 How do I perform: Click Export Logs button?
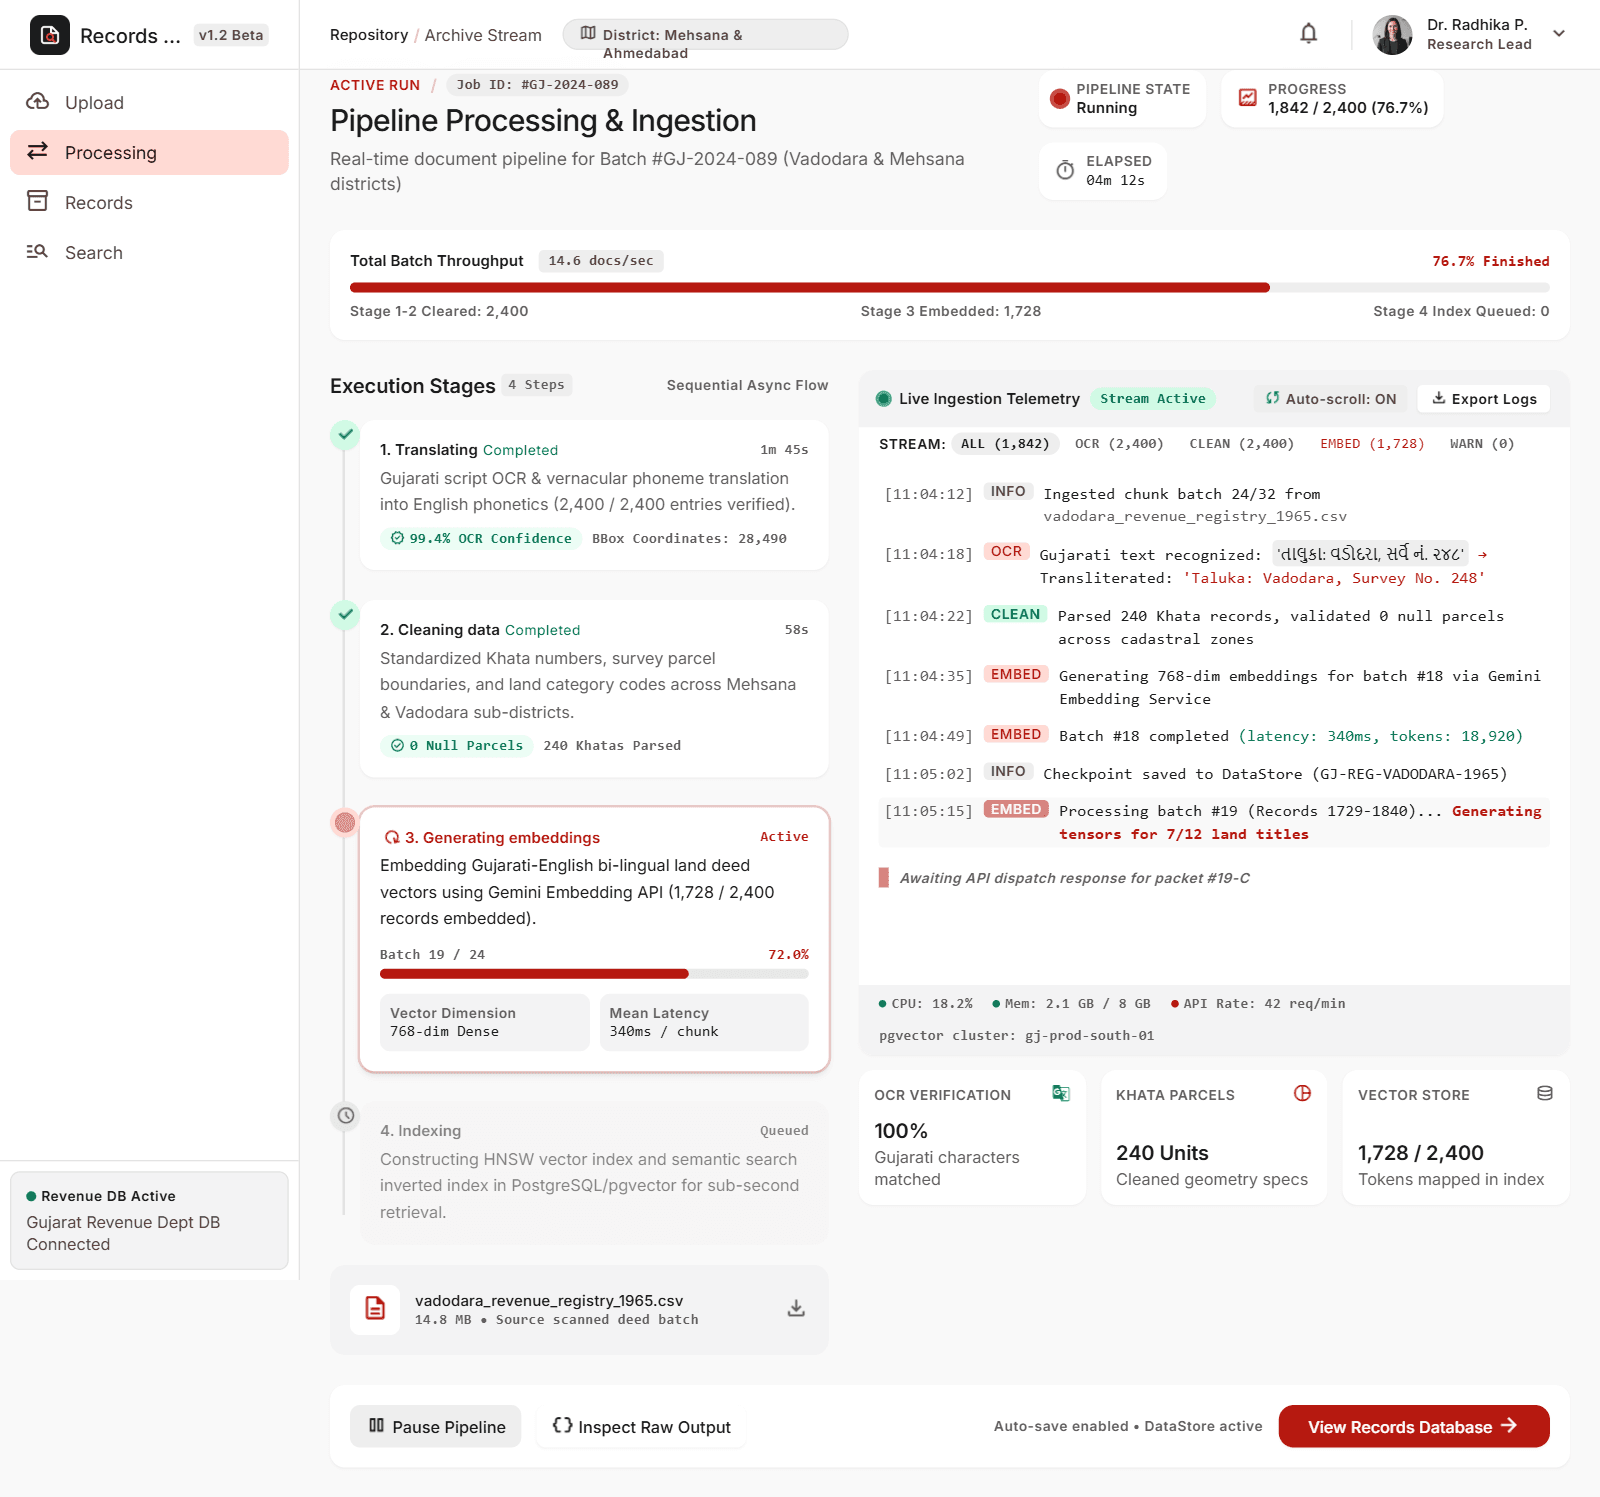[1484, 399]
